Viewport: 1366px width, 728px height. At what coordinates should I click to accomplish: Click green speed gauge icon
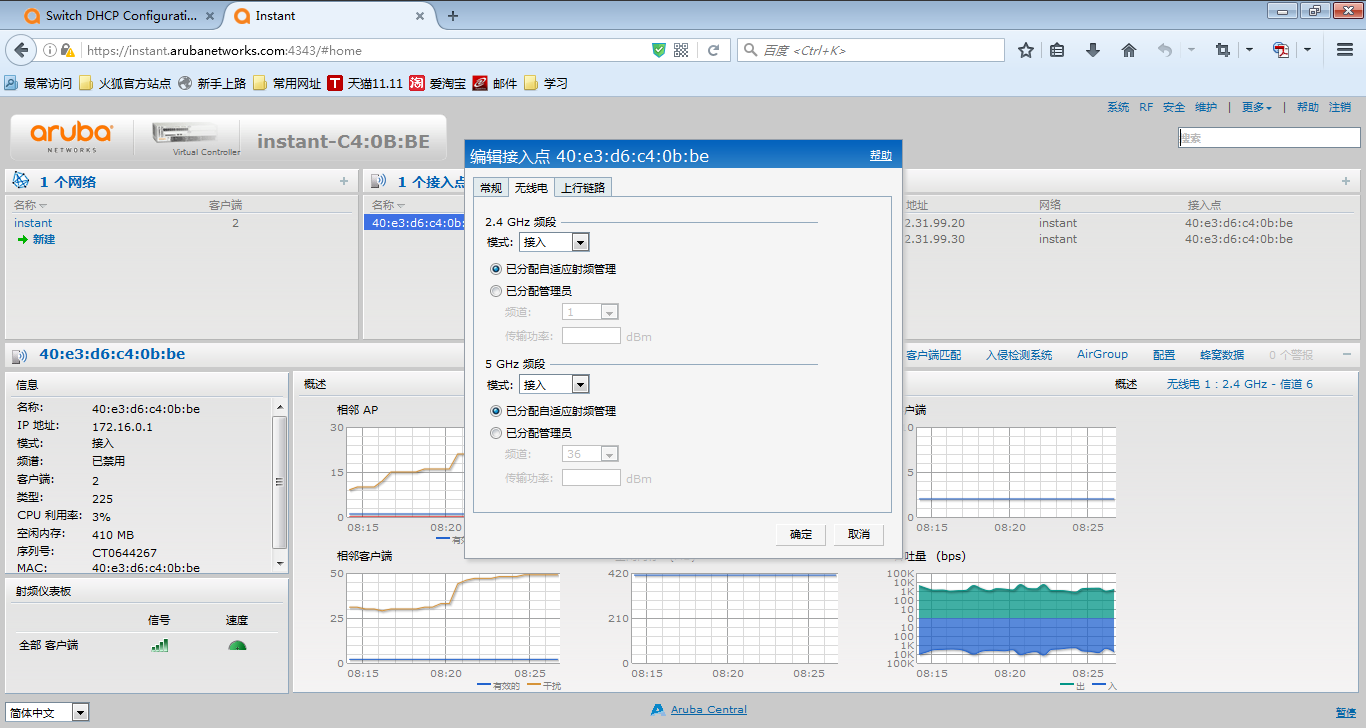[237, 645]
